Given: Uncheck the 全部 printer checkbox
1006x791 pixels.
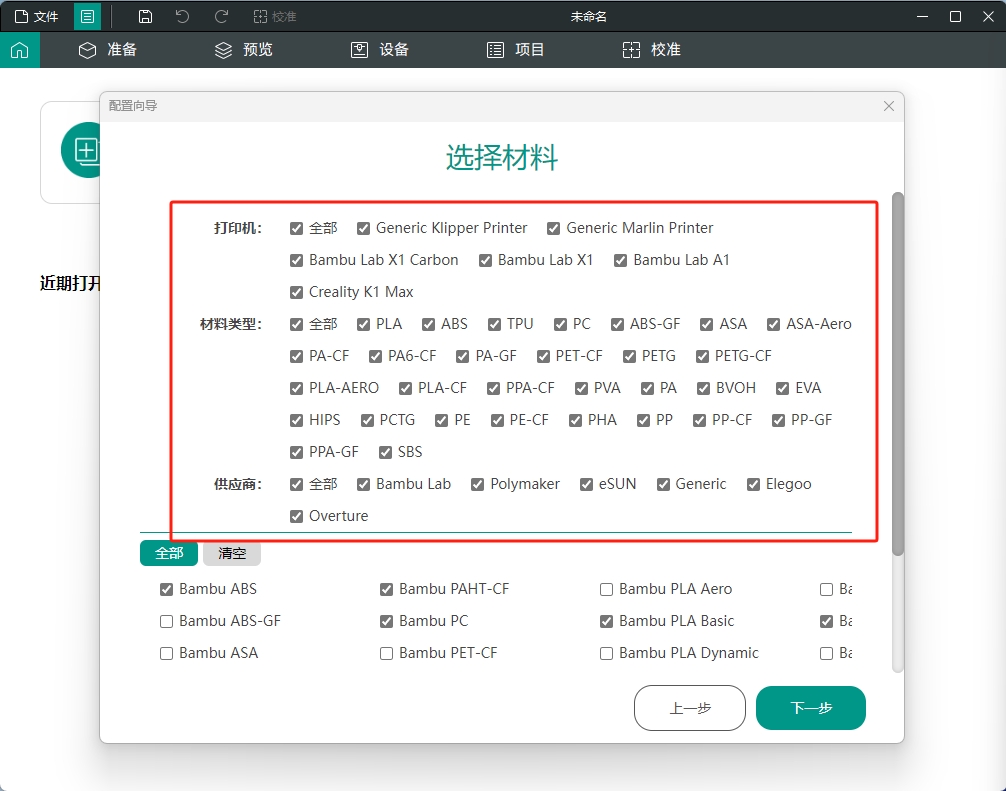Looking at the screenshot, I should [x=296, y=228].
